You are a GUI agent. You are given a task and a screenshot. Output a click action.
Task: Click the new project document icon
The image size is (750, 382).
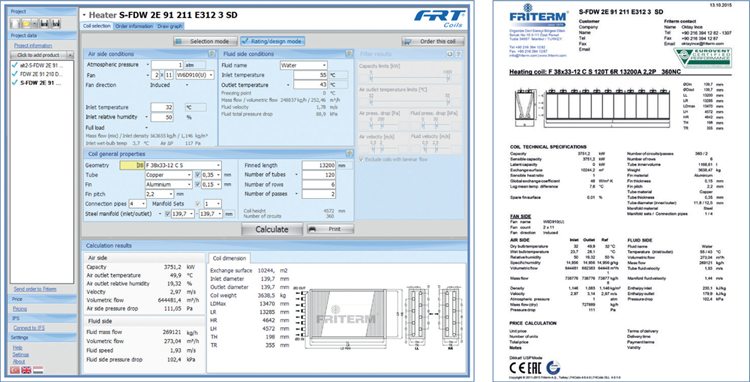[x=15, y=23]
